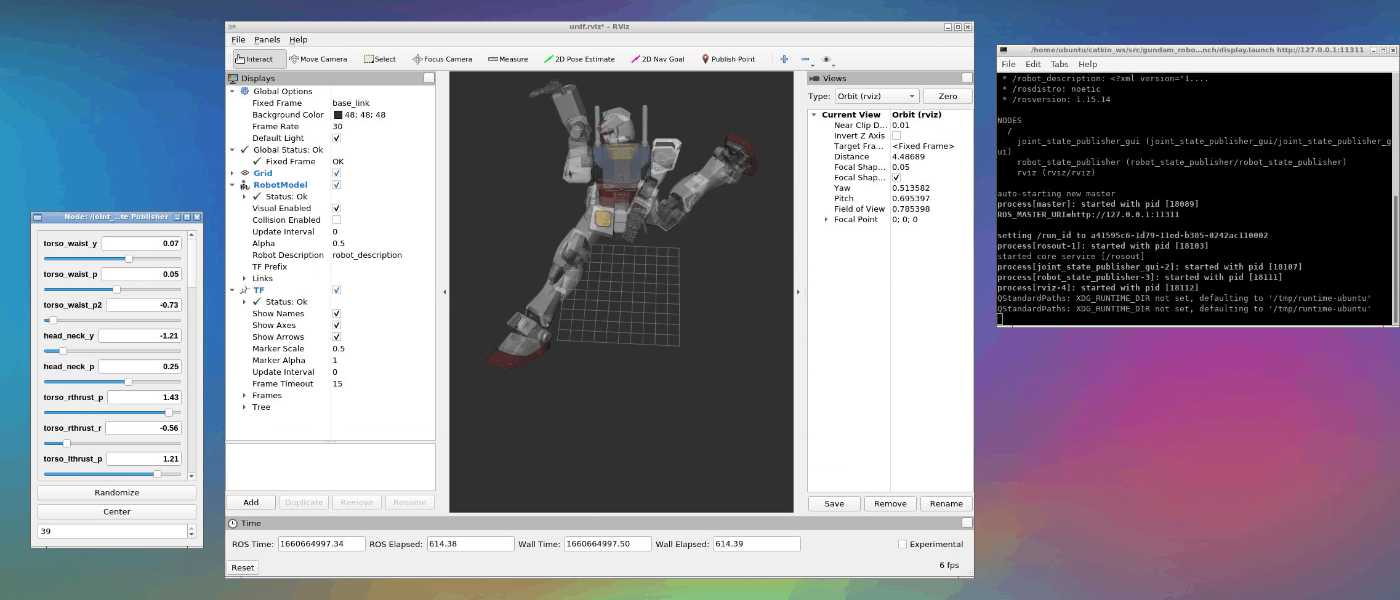The width and height of the screenshot is (1400, 600).
Task: Activate the Publish Point tool
Action: (728, 59)
